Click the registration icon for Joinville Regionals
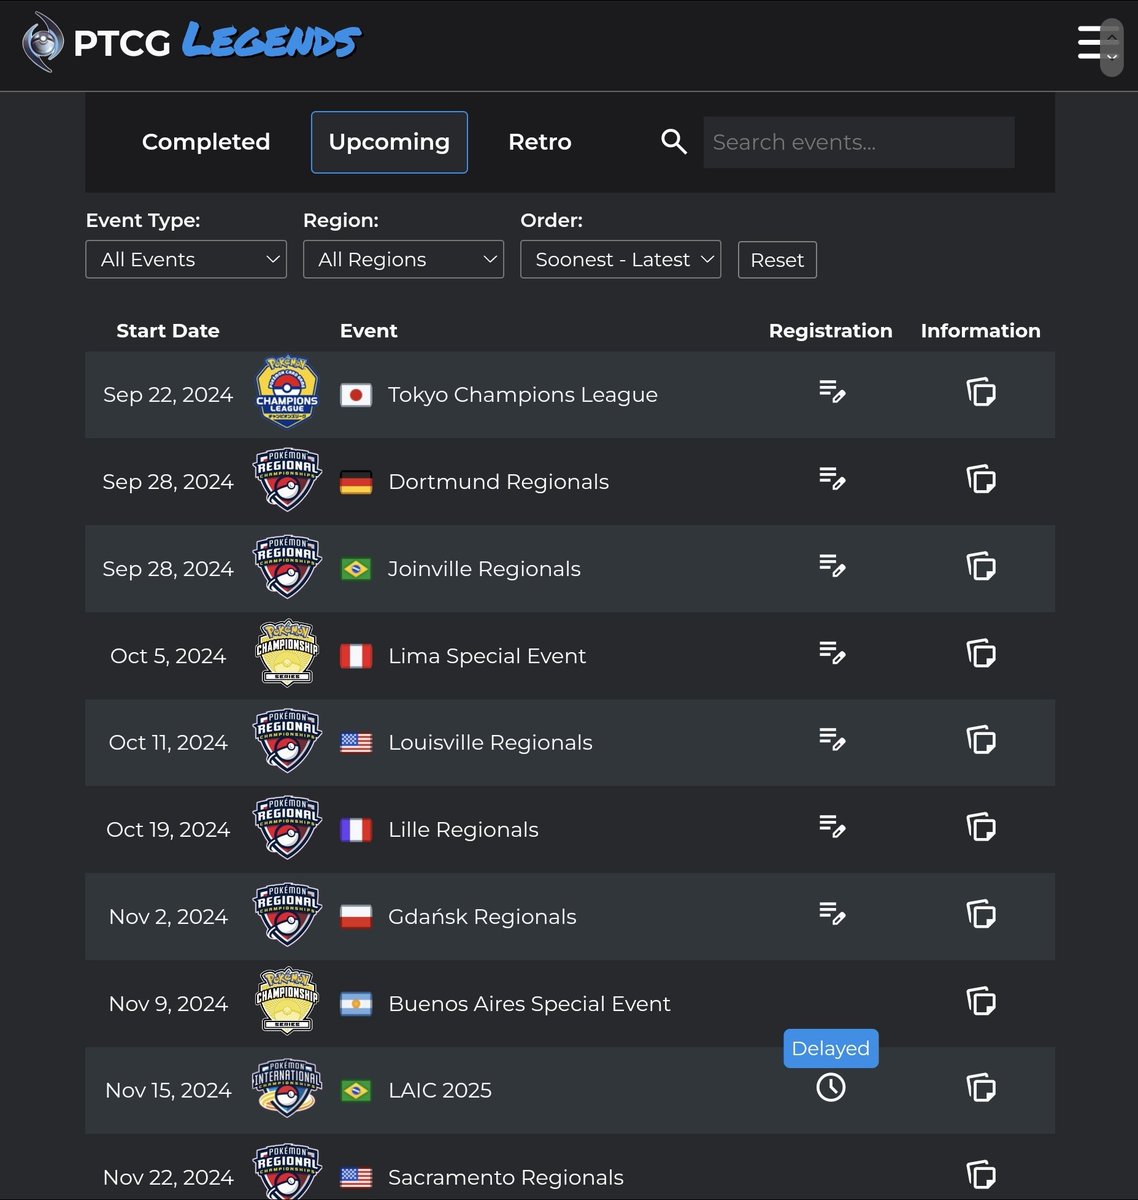 [x=831, y=566]
